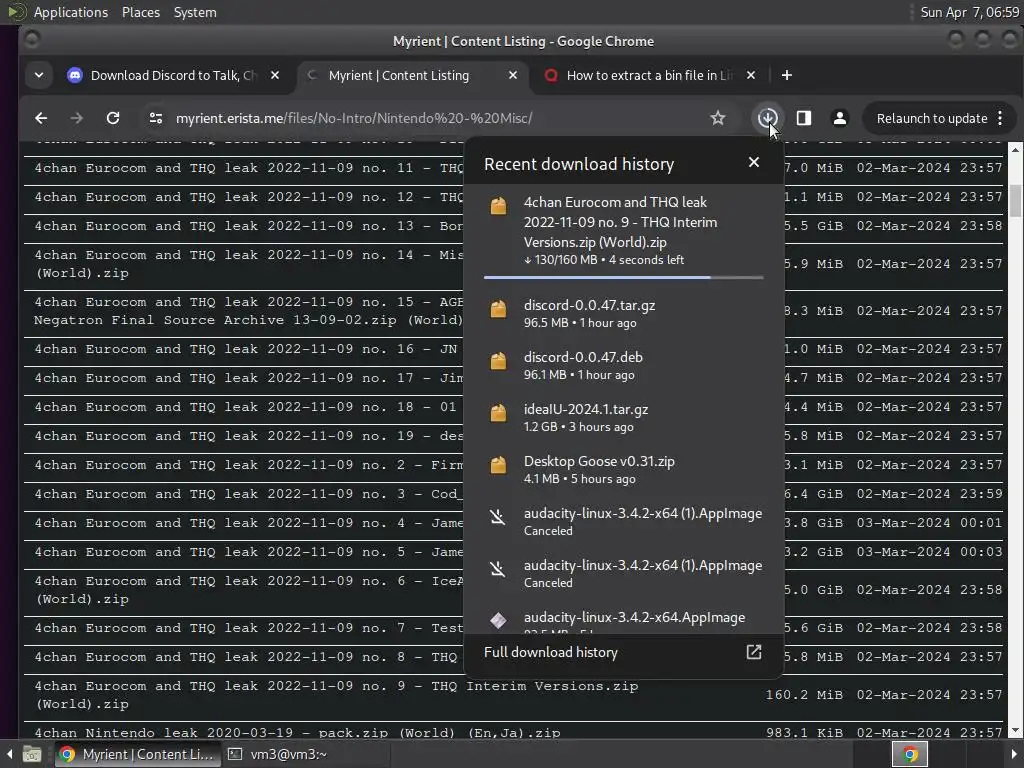Close the Recent download history popup
Viewport: 1024px width, 768px height.
(754, 162)
